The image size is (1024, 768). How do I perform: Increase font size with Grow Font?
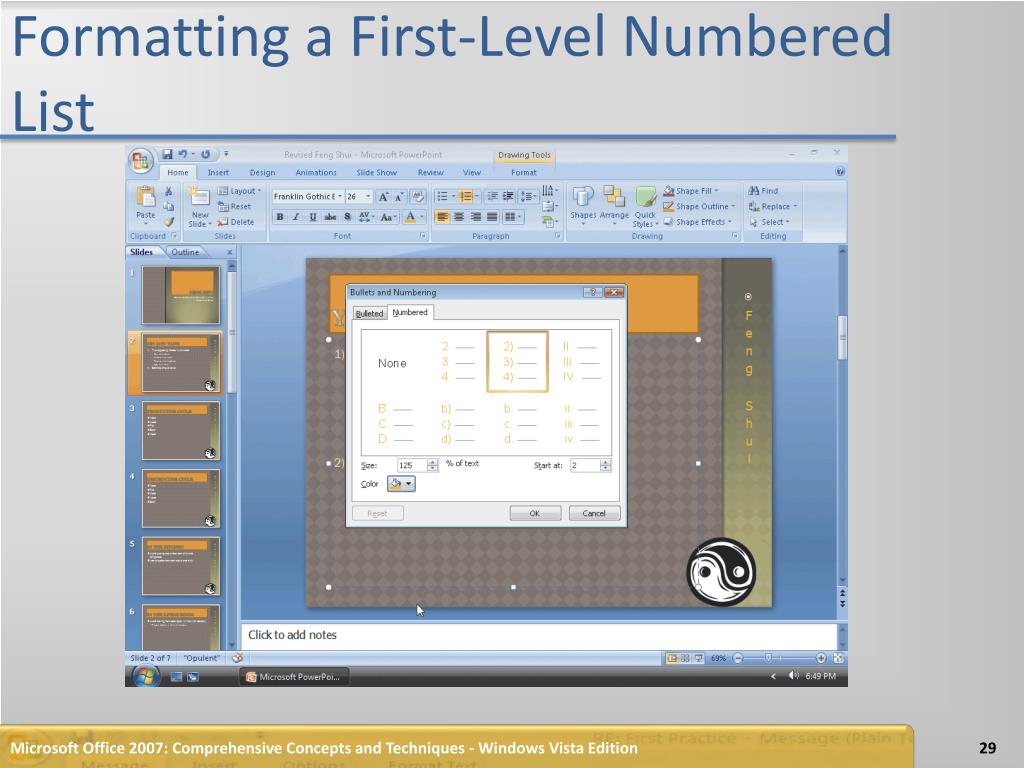384,197
